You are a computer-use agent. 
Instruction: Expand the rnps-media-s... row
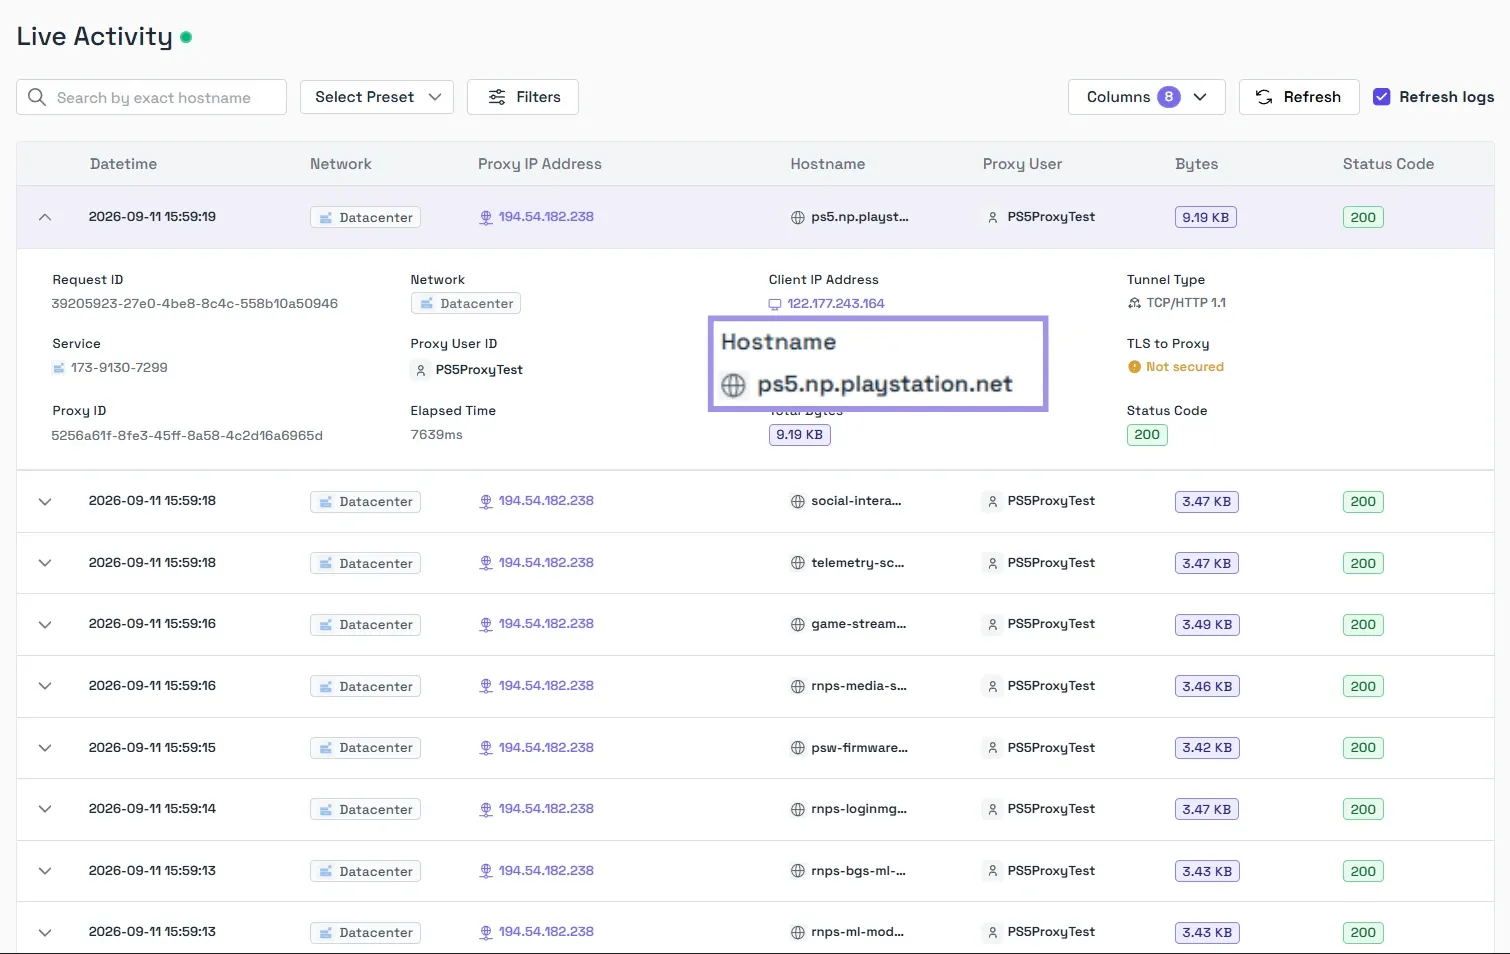point(45,686)
